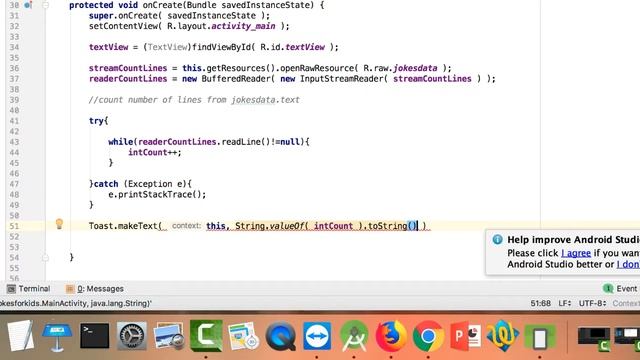Image resolution: width=640 pixels, height=360 pixels.
Task: Click the cursor position 51:68 indicator
Action: [540, 303]
